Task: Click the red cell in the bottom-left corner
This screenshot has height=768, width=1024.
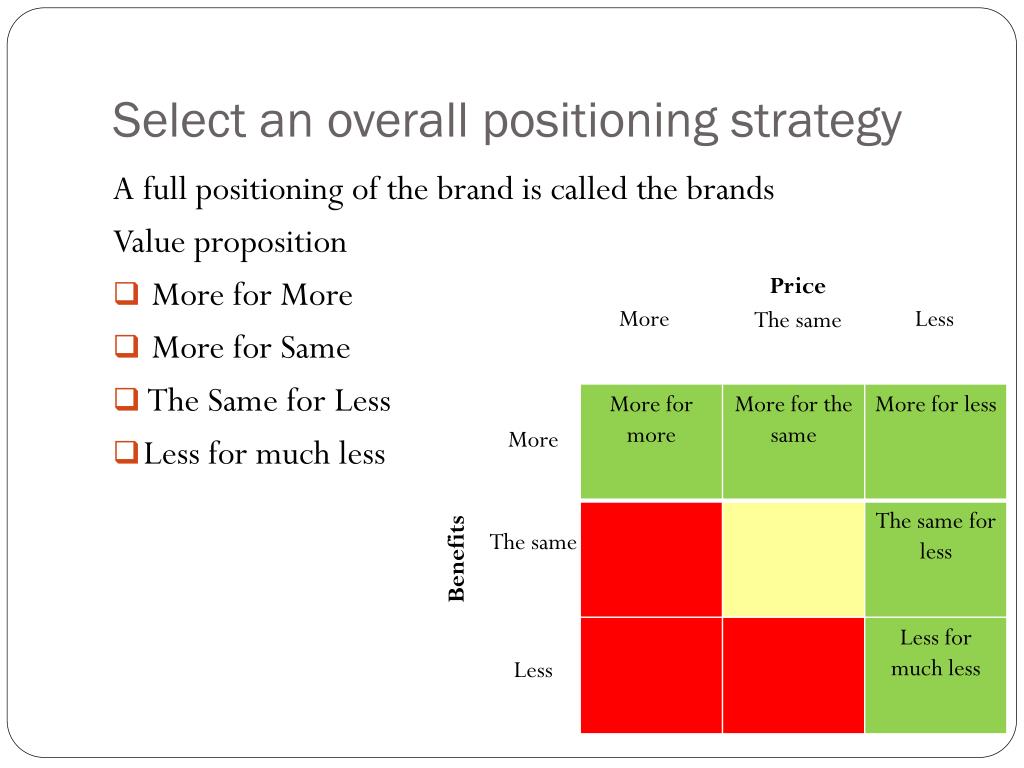Action: tap(651, 675)
